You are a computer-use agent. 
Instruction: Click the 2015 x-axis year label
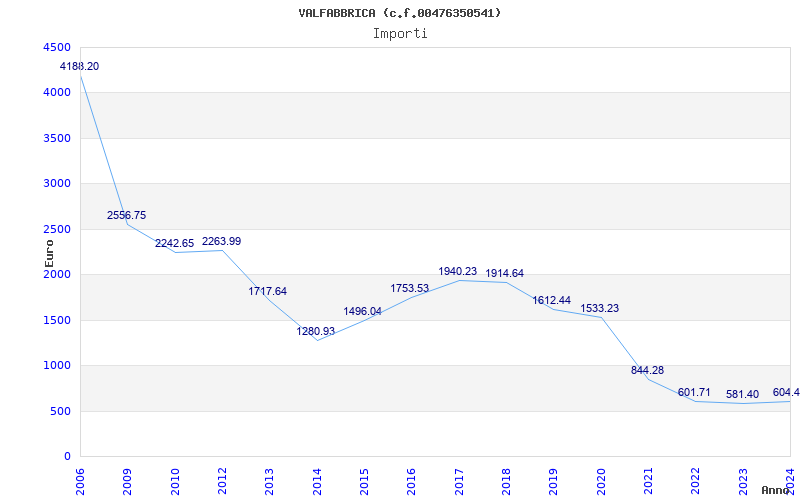pos(364,482)
